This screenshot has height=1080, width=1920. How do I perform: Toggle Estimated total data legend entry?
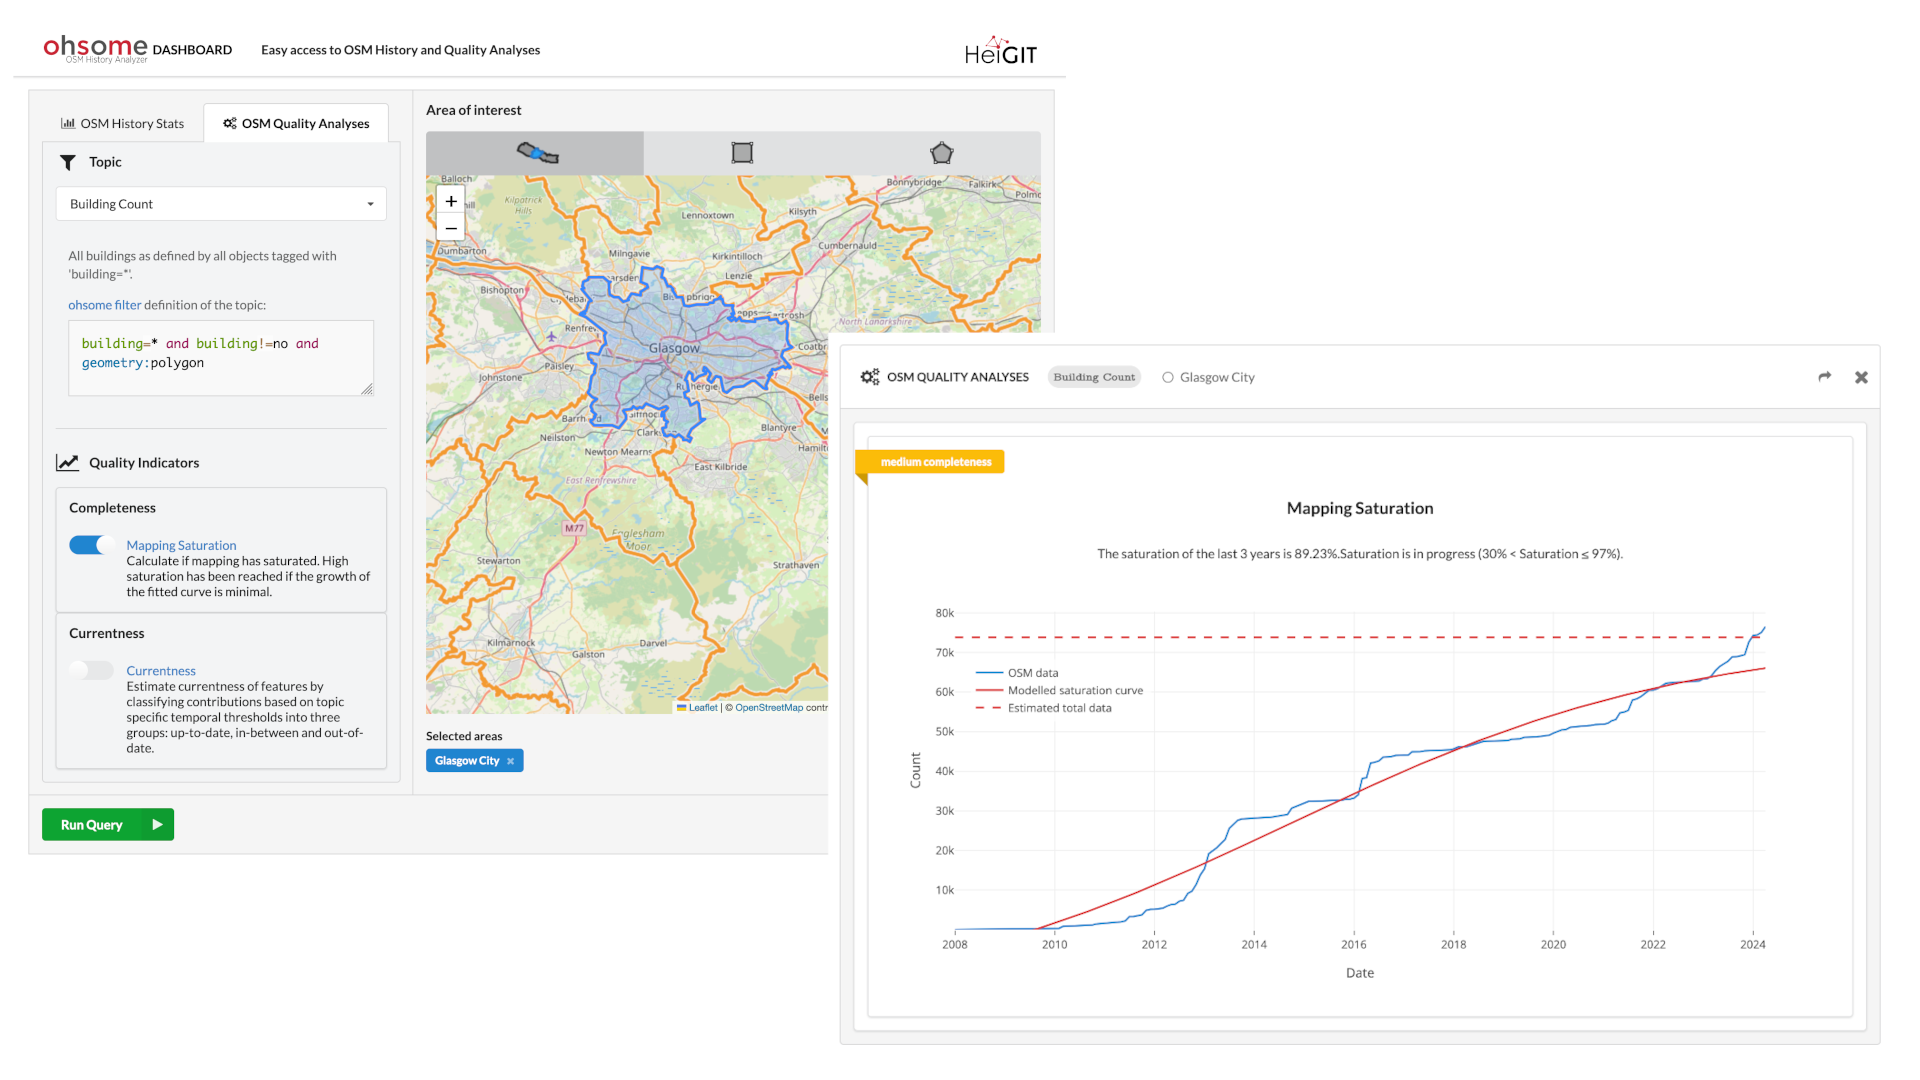[1044, 708]
